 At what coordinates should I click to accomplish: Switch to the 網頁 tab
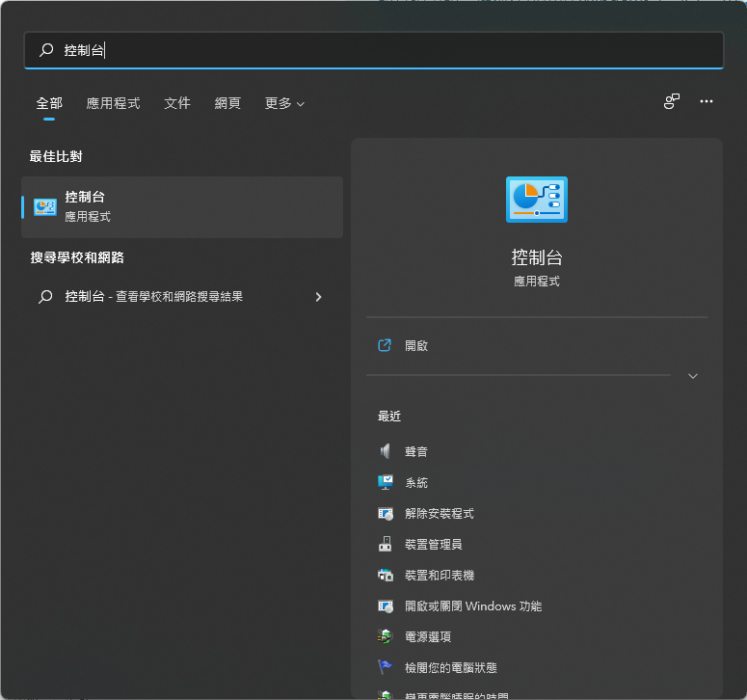(x=228, y=103)
